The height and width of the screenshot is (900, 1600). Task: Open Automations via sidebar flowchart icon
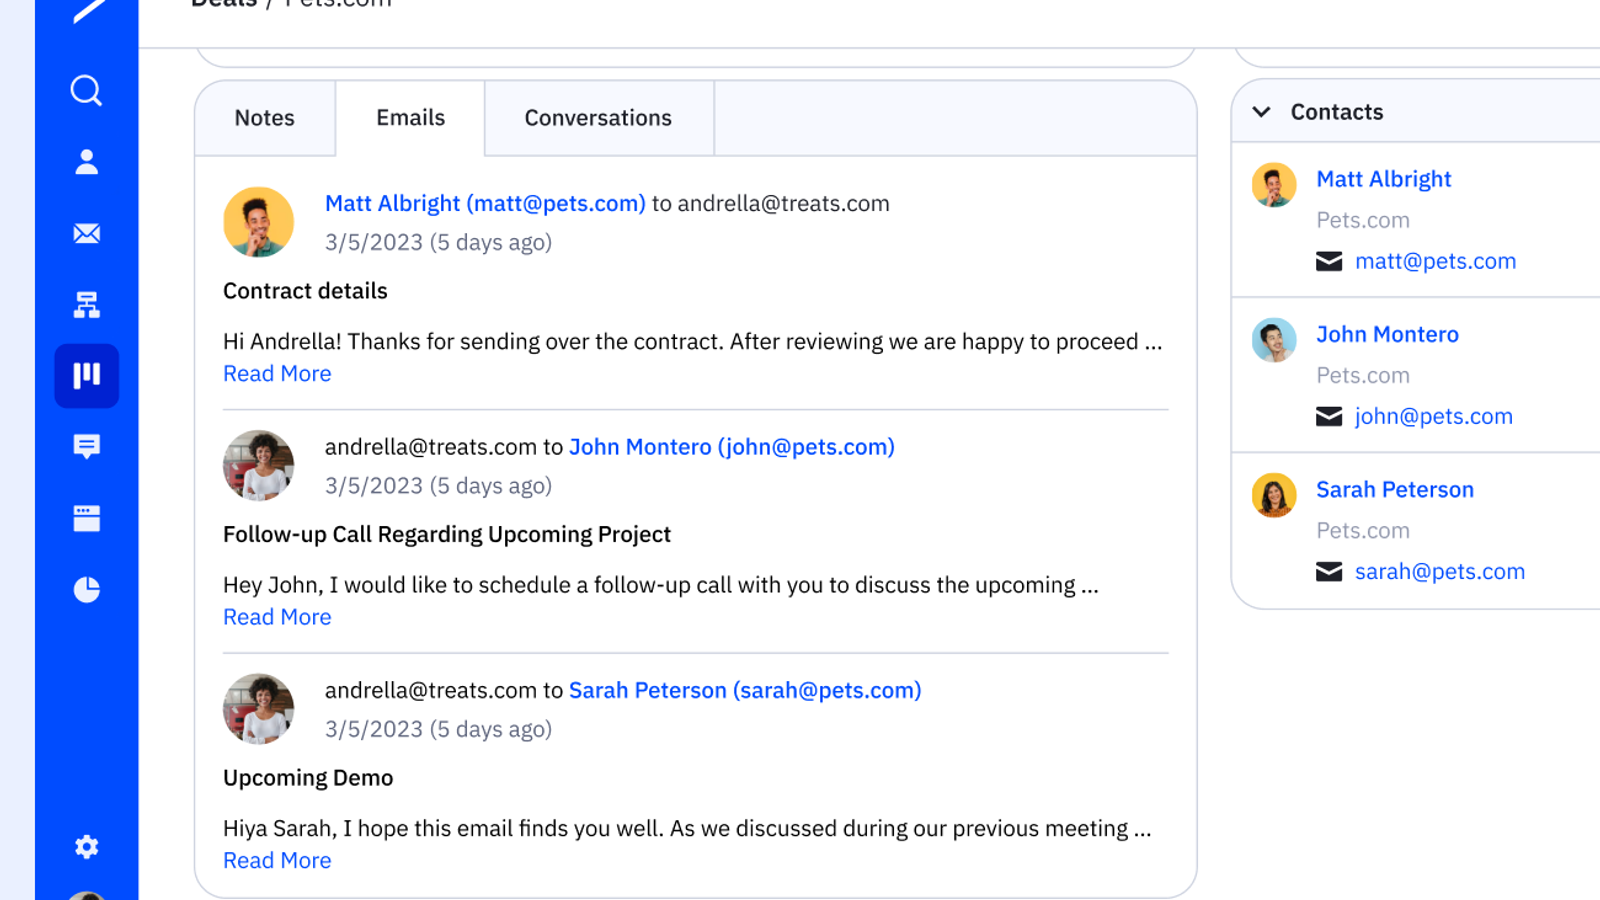click(86, 305)
